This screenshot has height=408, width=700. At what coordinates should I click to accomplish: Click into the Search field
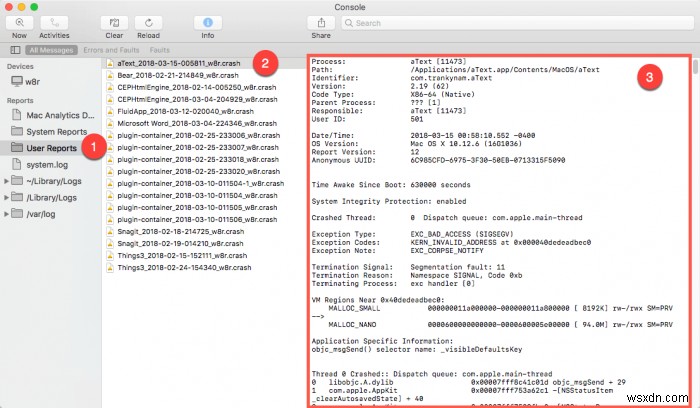pyautogui.click(x=517, y=23)
